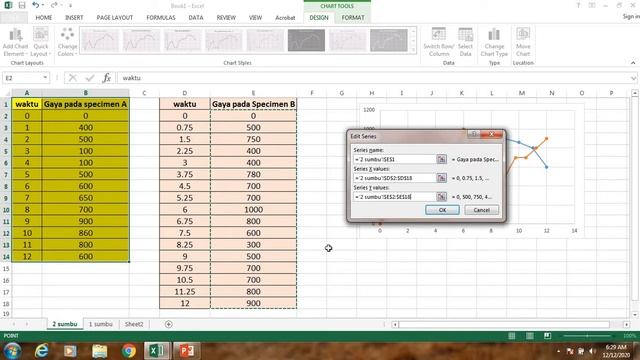Click the Undo arrow

pos(36,5)
